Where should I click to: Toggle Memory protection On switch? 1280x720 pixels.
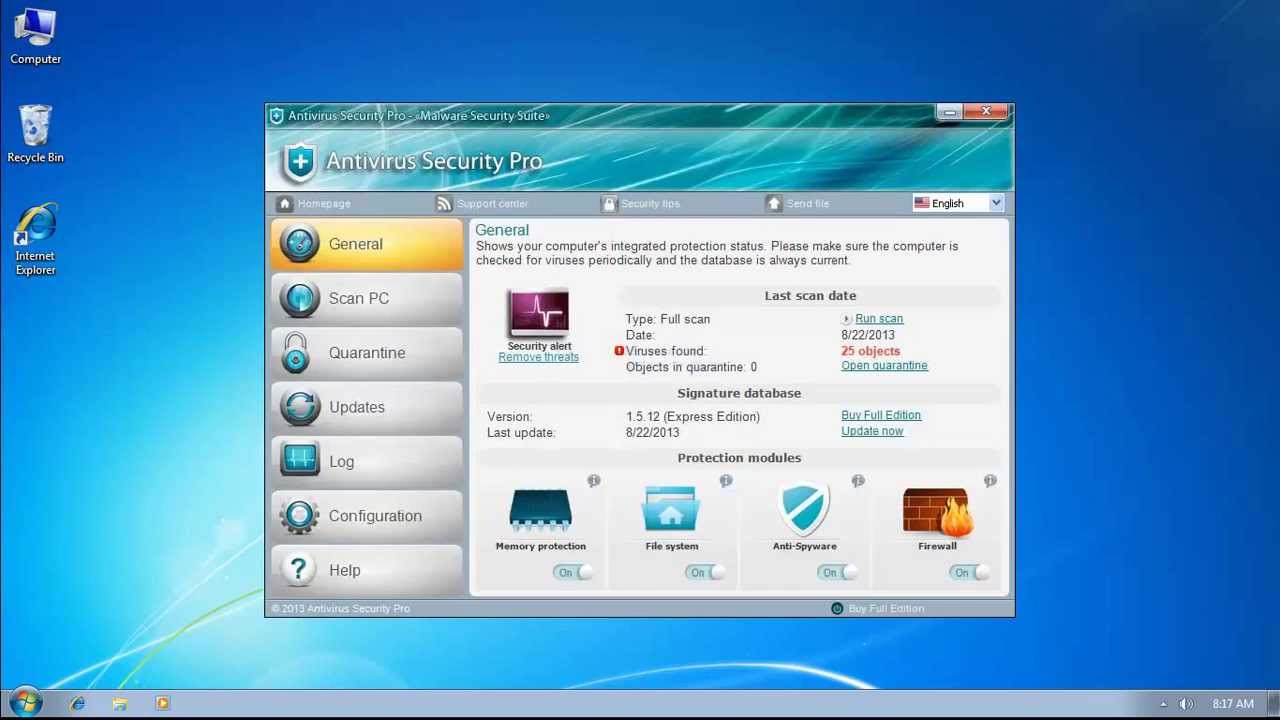pyautogui.click(x=574, y=572)
